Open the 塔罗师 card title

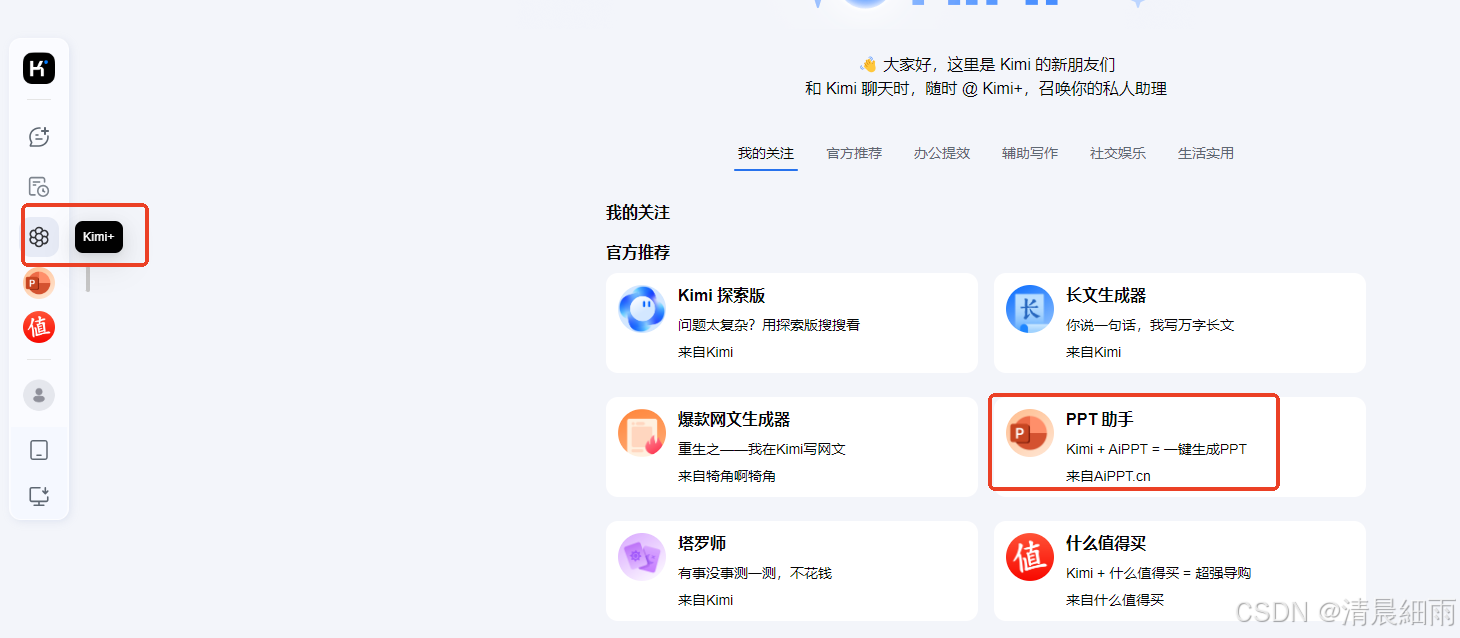pos(702,544)
